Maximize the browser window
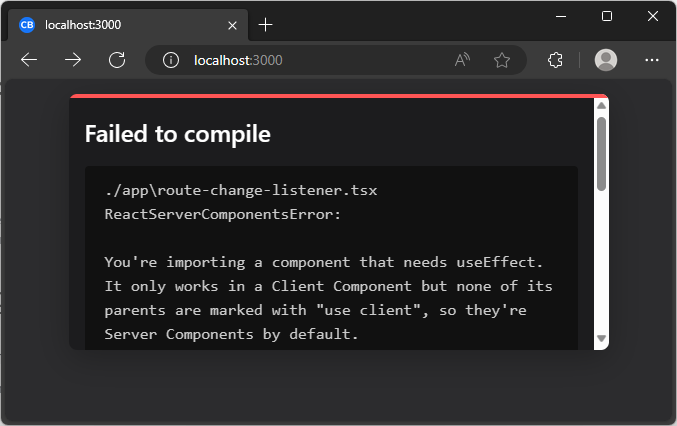This screenshot has width=677, height=426. (x=607, y=16)
